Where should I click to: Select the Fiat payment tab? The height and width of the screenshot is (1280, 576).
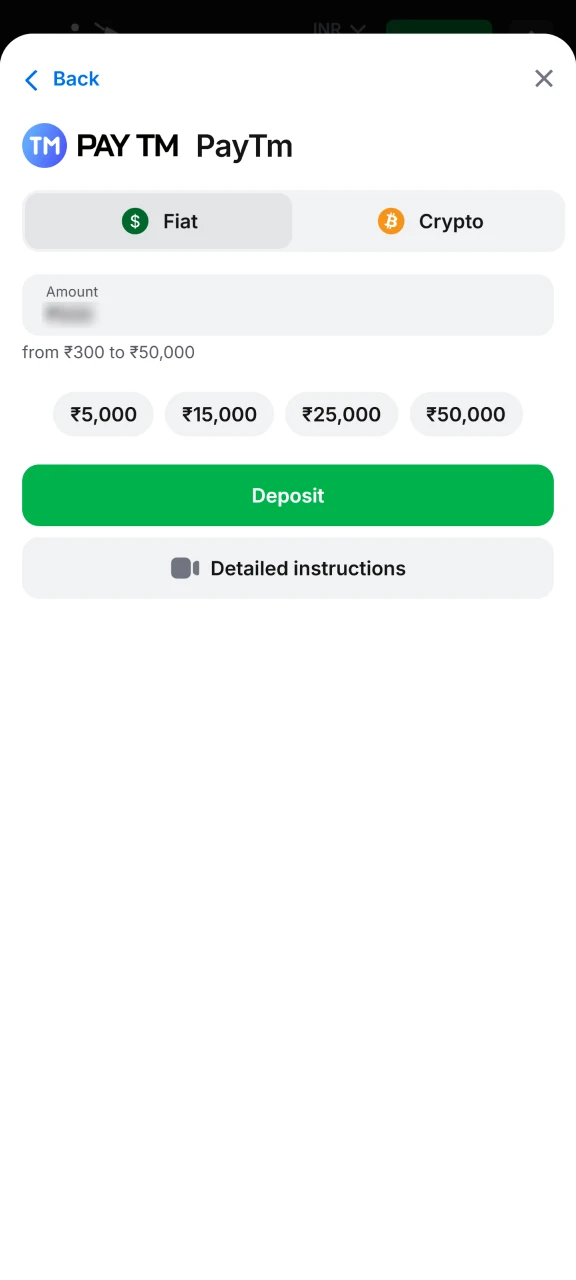tap(157, 221)
